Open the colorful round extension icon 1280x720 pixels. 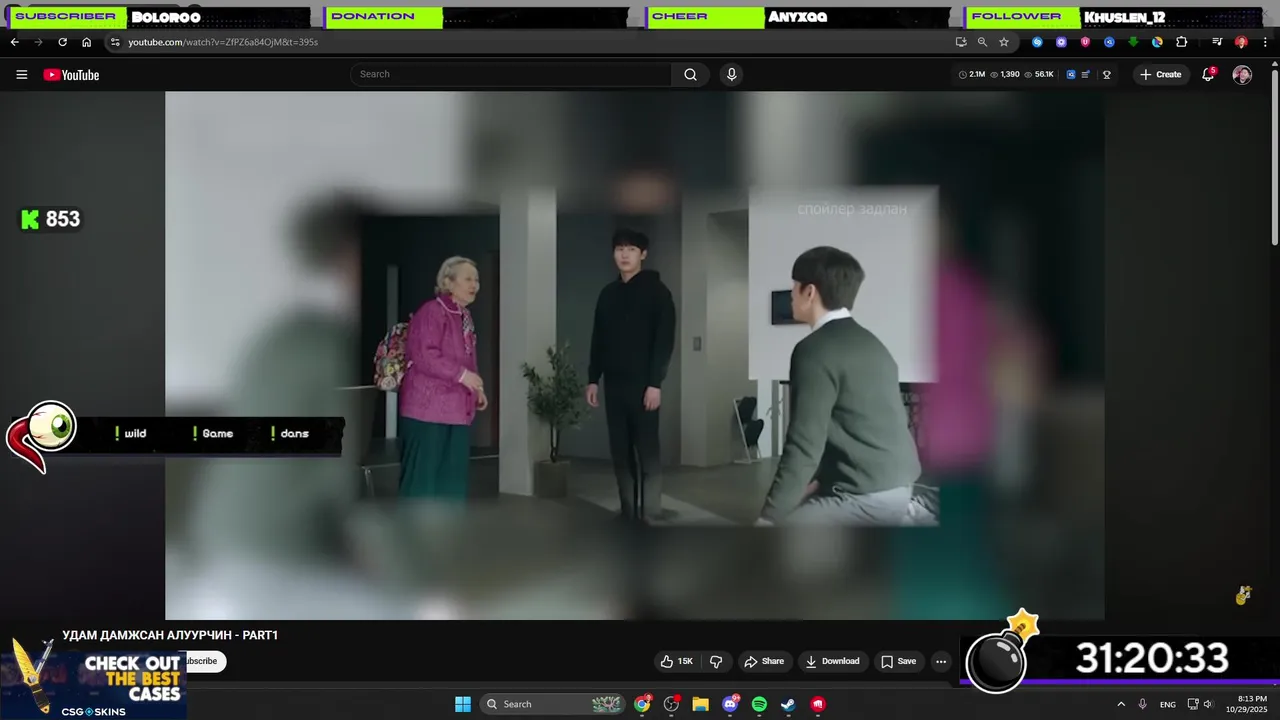(x=1157, y=42)
